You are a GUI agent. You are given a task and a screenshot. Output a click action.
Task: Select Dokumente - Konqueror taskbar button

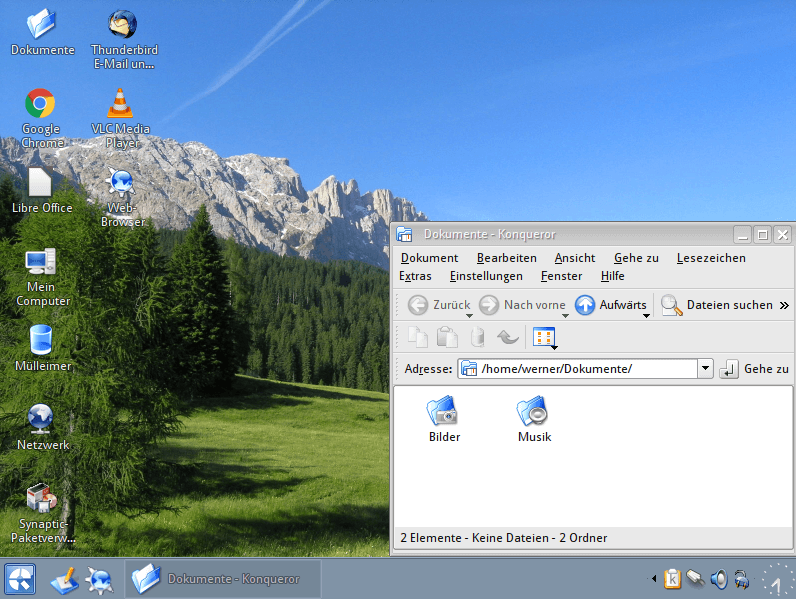(x=223, y=579)
